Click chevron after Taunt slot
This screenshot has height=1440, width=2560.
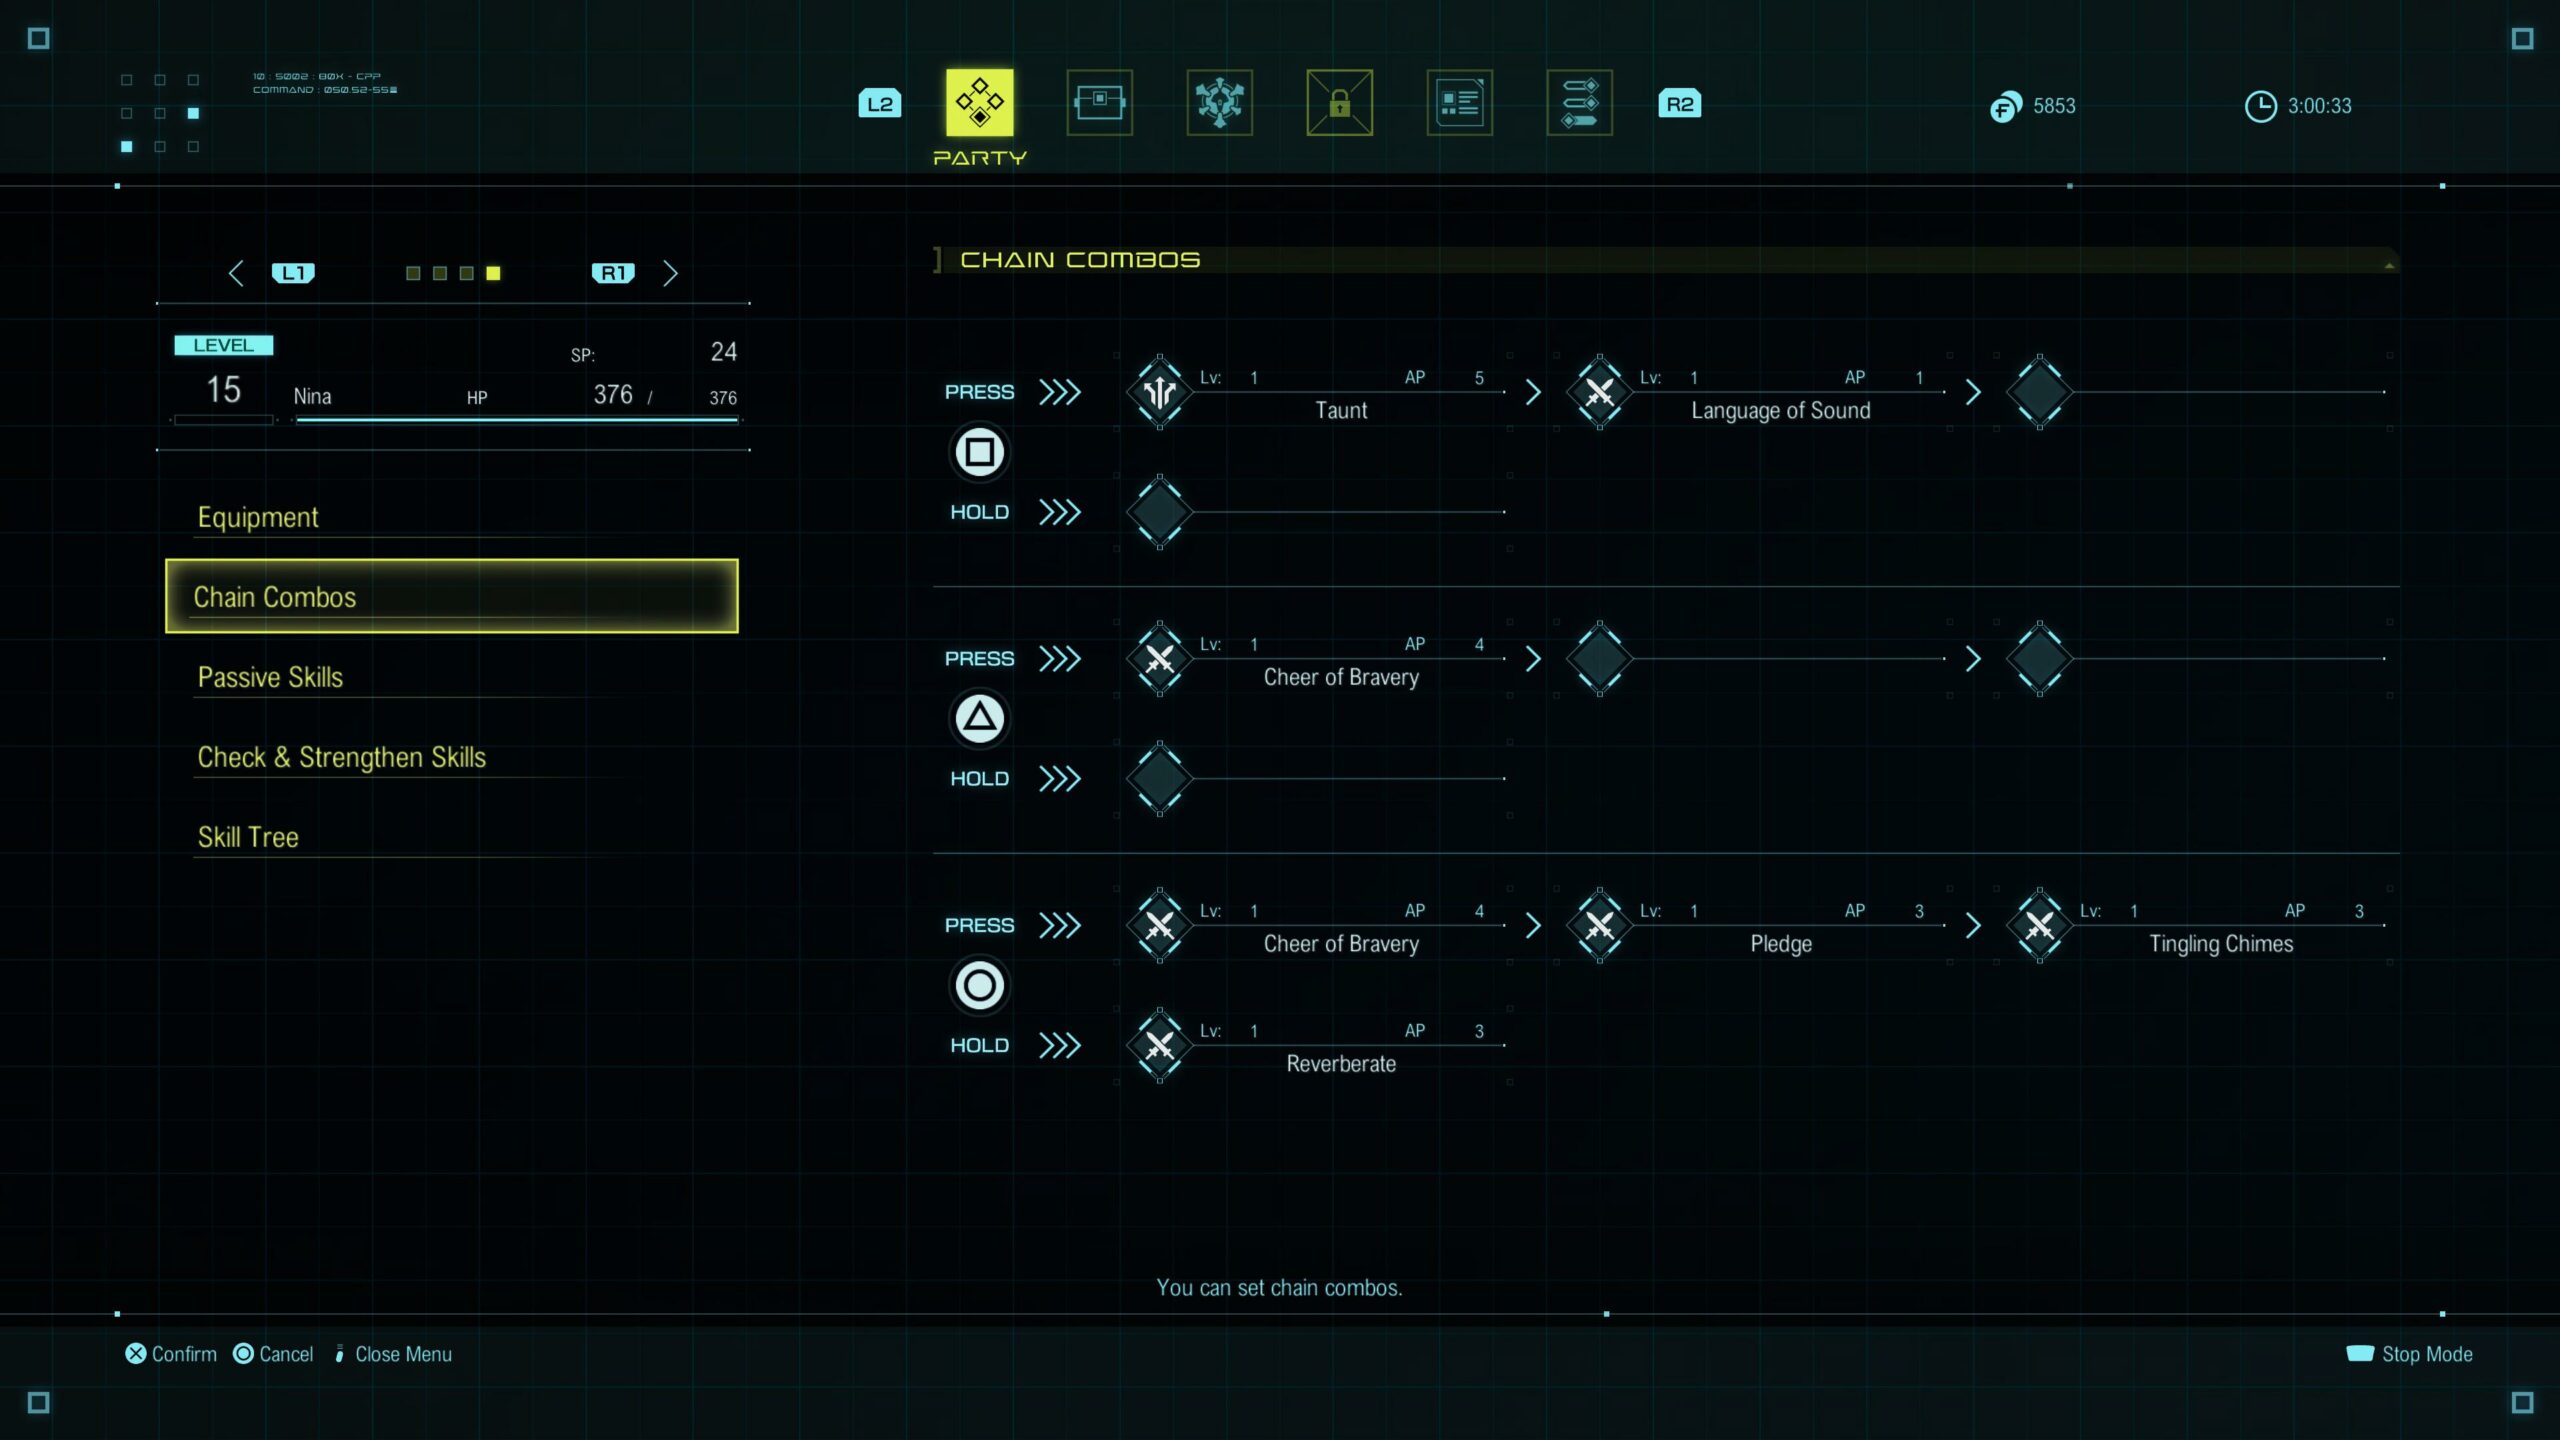click(x=1533, y=392)
